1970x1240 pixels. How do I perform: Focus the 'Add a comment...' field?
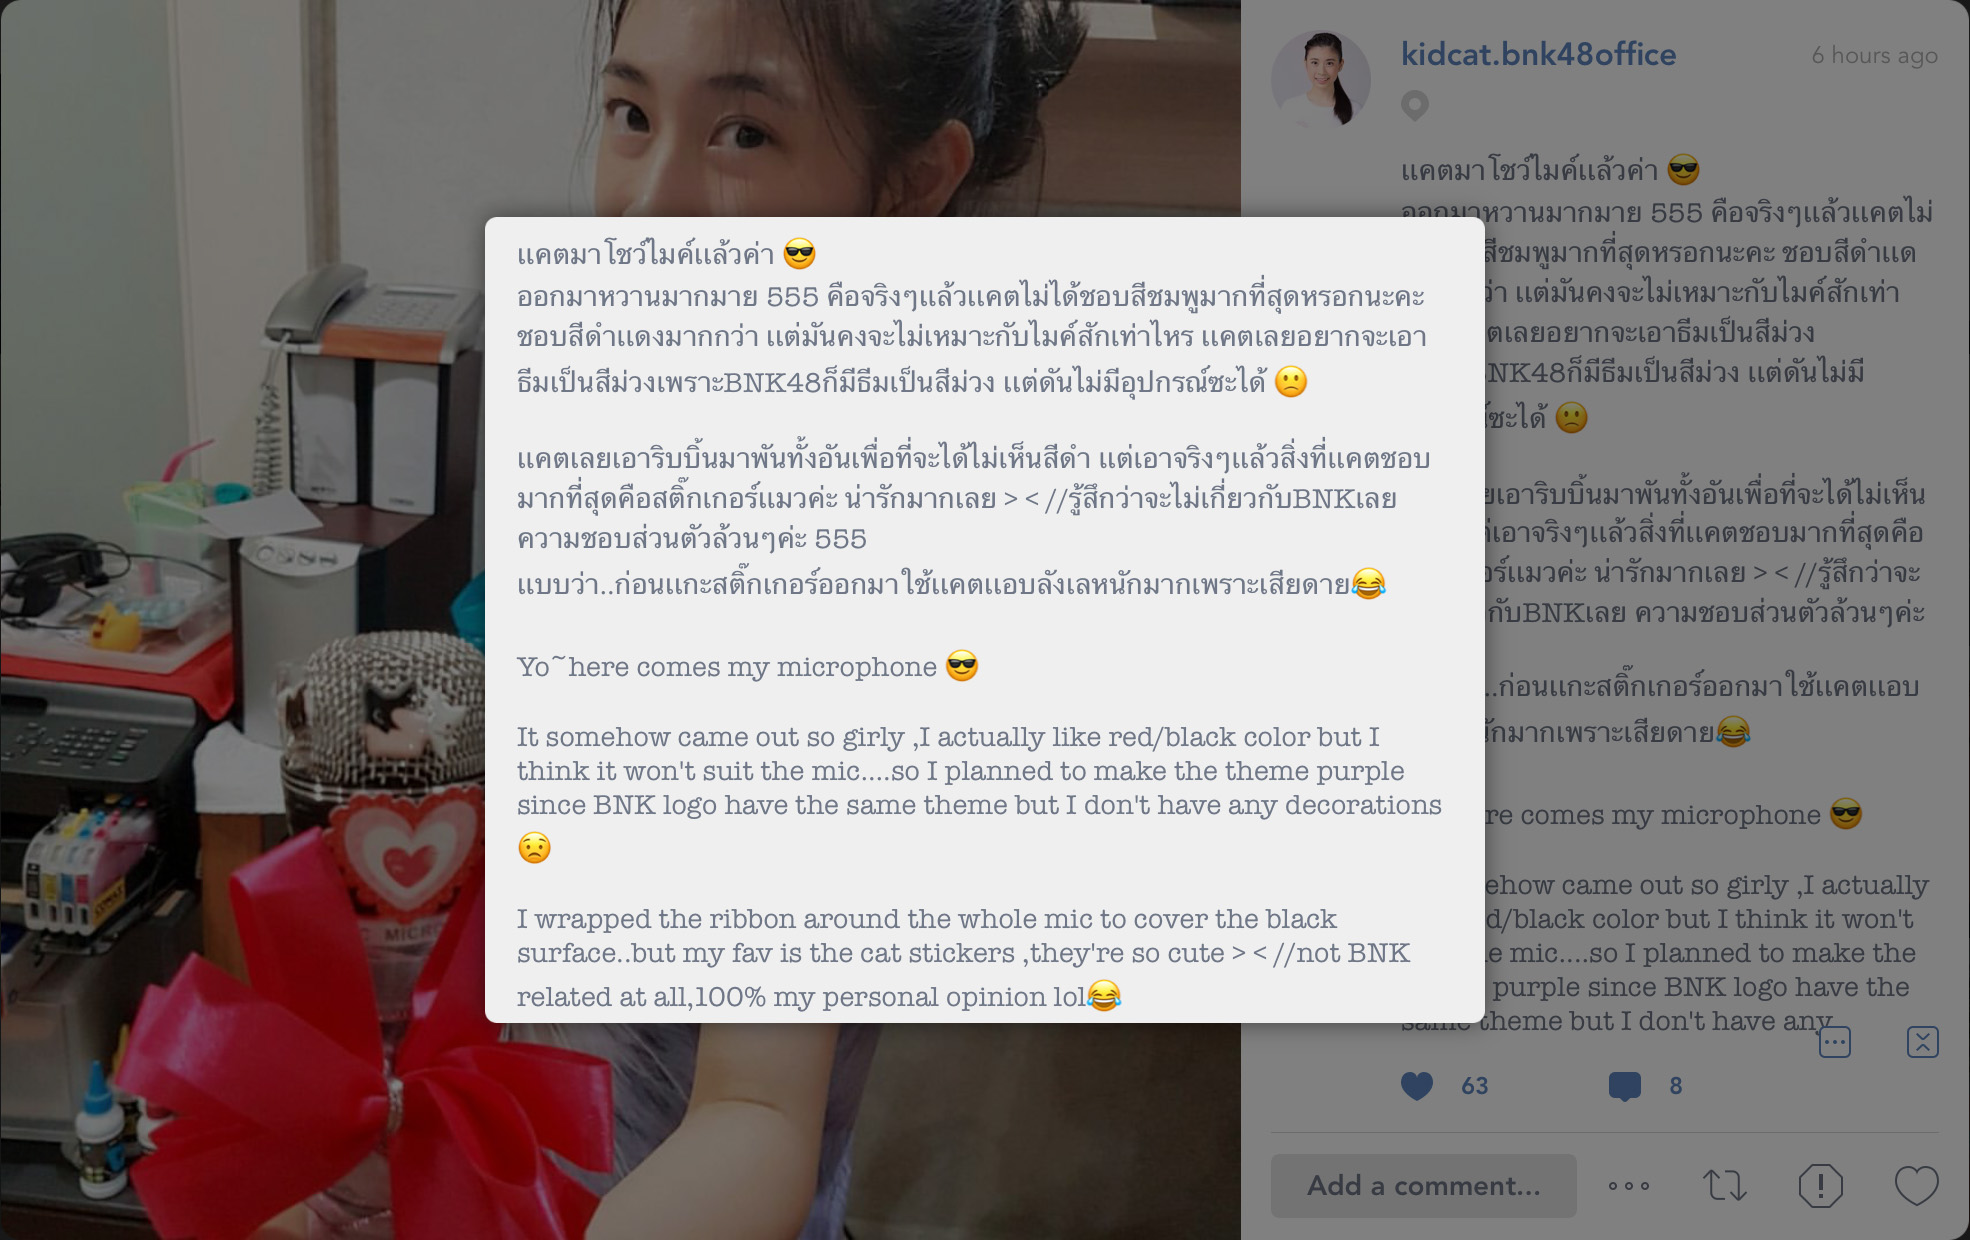[1423, 1186]
